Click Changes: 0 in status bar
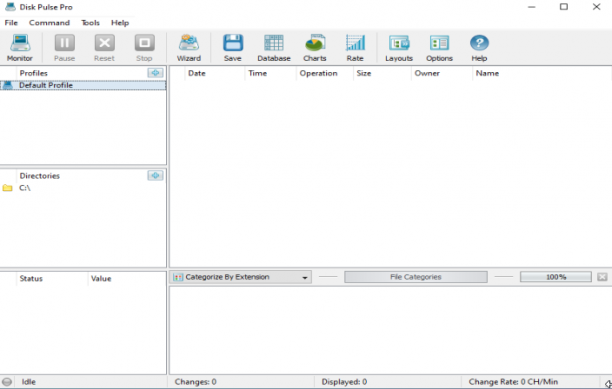 pyautogui.click(x=196, y=382)
